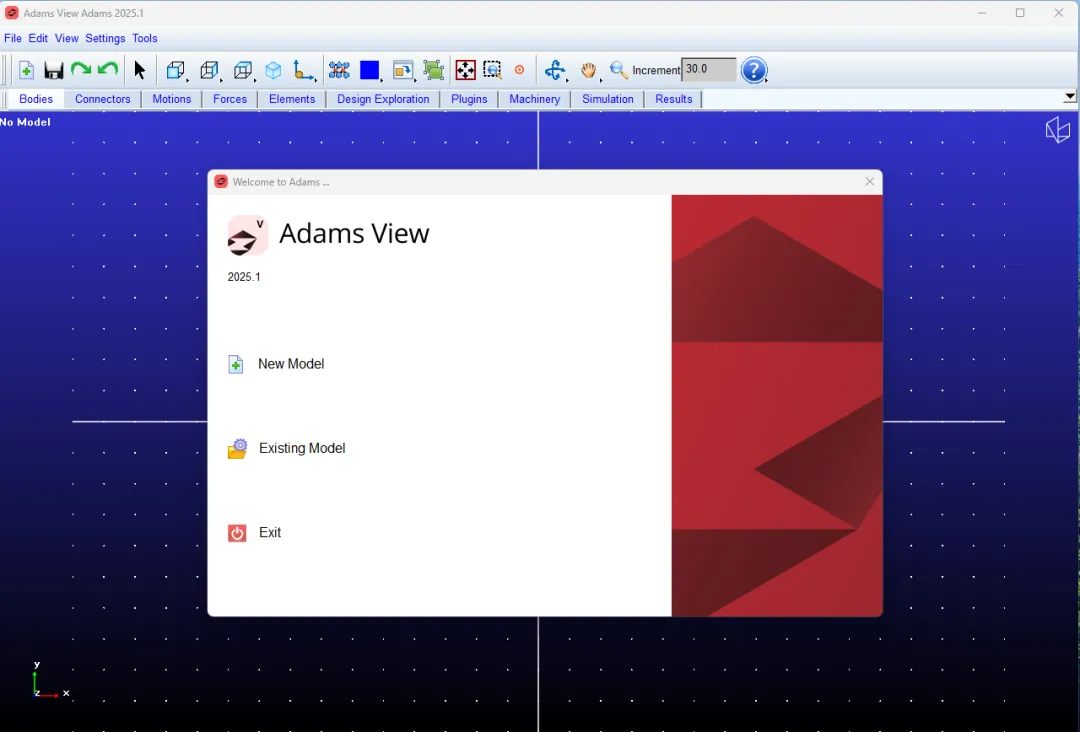This screenshot has width=1080, height=732.
Task: Select the black arrow pointer tool
Action: pos(140,70)
